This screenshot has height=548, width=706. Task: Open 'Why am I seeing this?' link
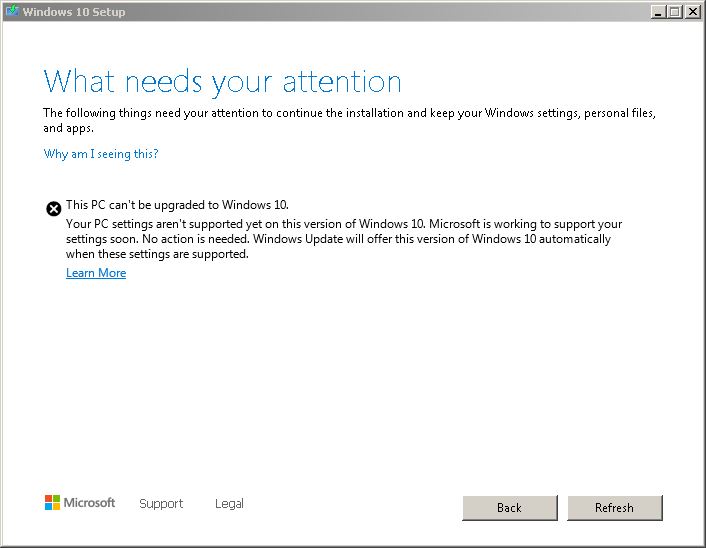(x=101, y=154)
